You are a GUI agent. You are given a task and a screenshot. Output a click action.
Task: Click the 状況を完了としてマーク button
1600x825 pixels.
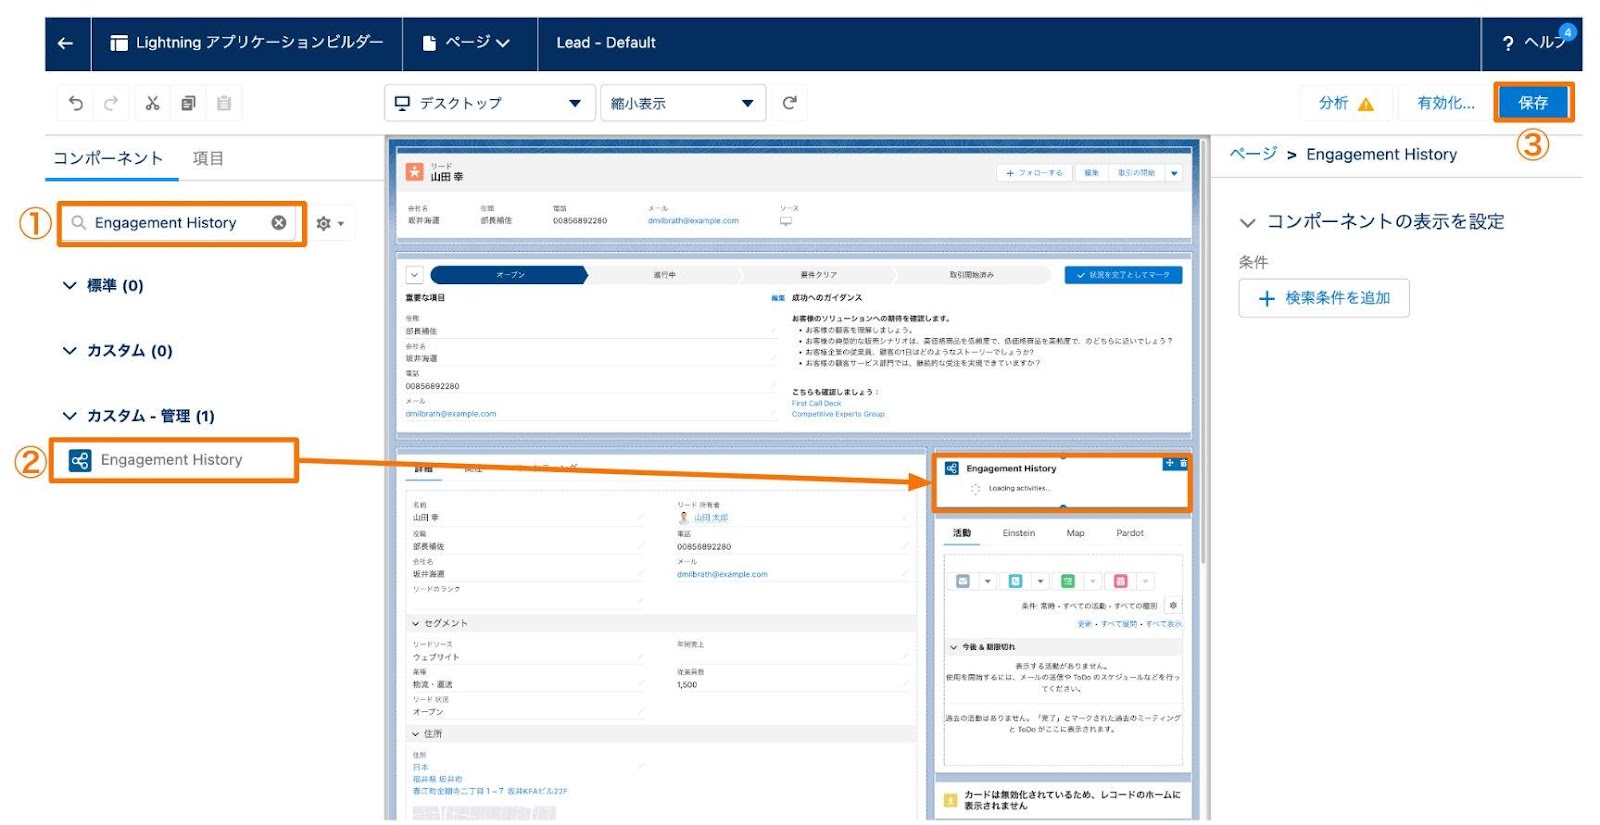point(1123,275)
